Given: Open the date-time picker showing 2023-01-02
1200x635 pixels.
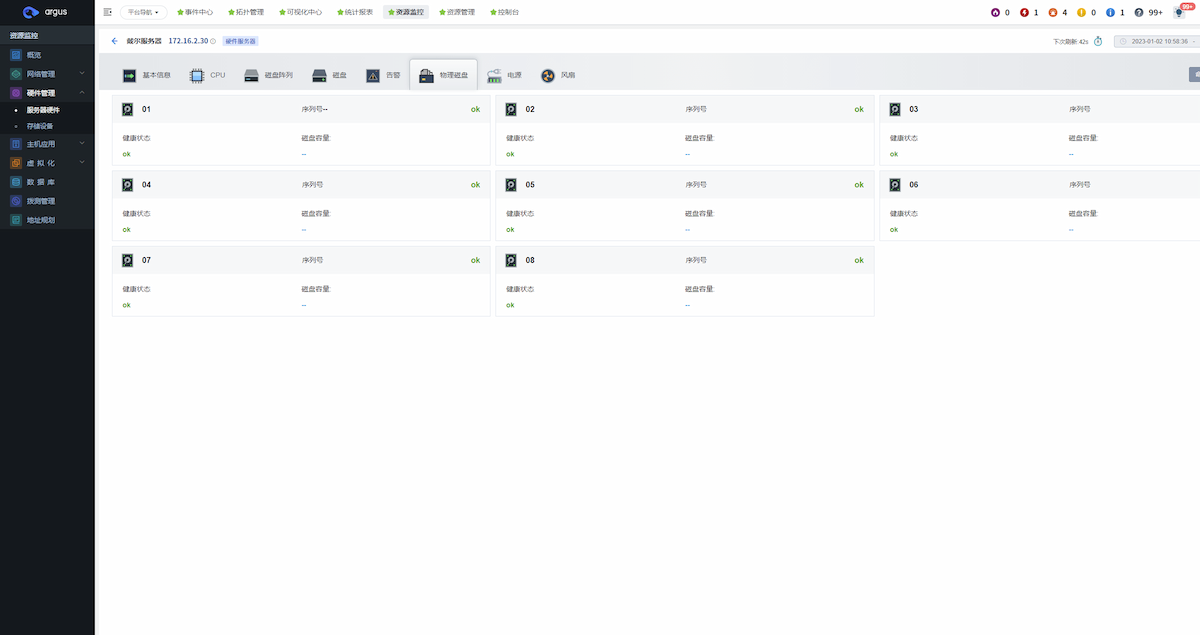Looking at the screenshot, I should (1156, 41).
